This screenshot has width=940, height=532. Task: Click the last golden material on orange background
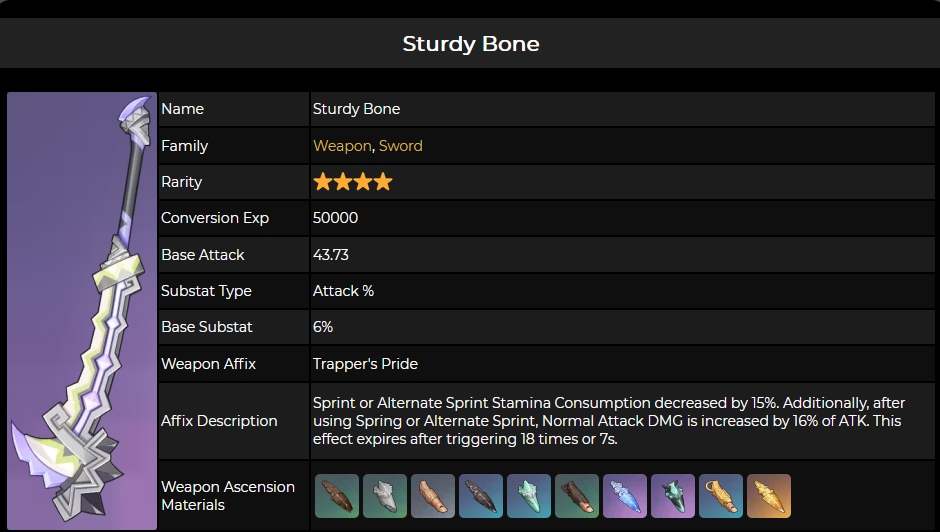[x=769, y=496]
